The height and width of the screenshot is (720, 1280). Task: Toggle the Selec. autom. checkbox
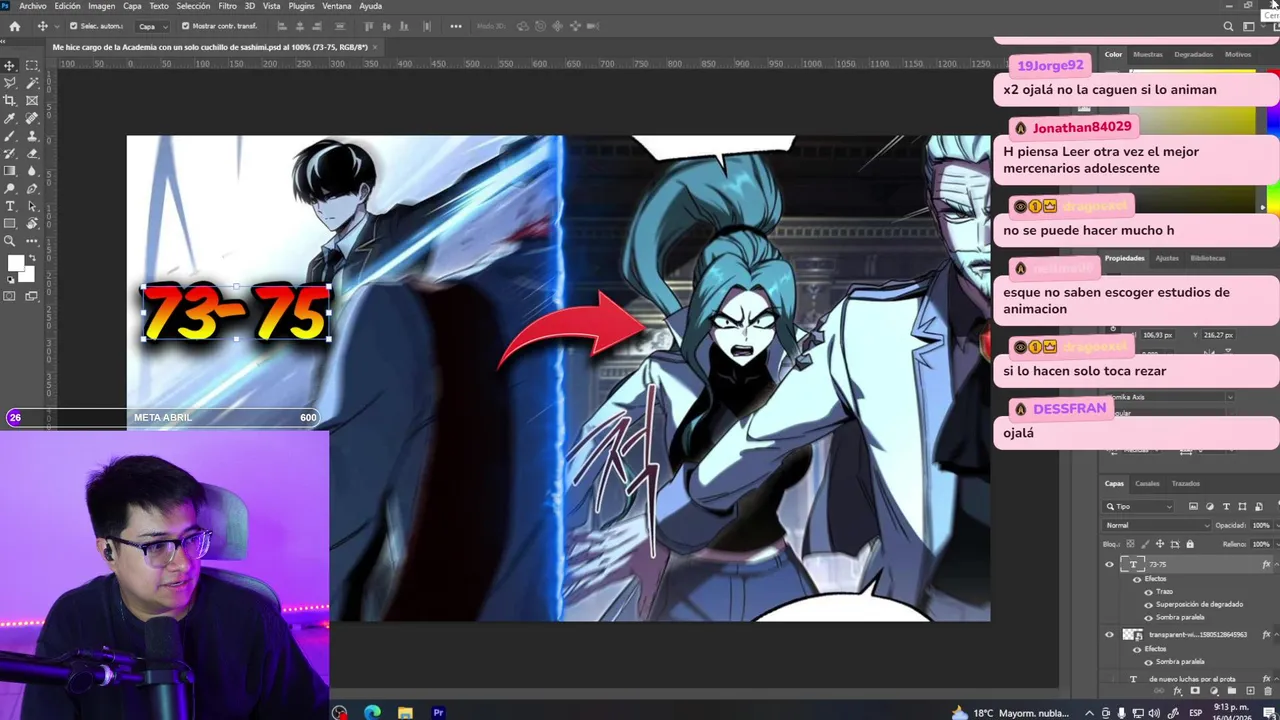click(73, 26)
